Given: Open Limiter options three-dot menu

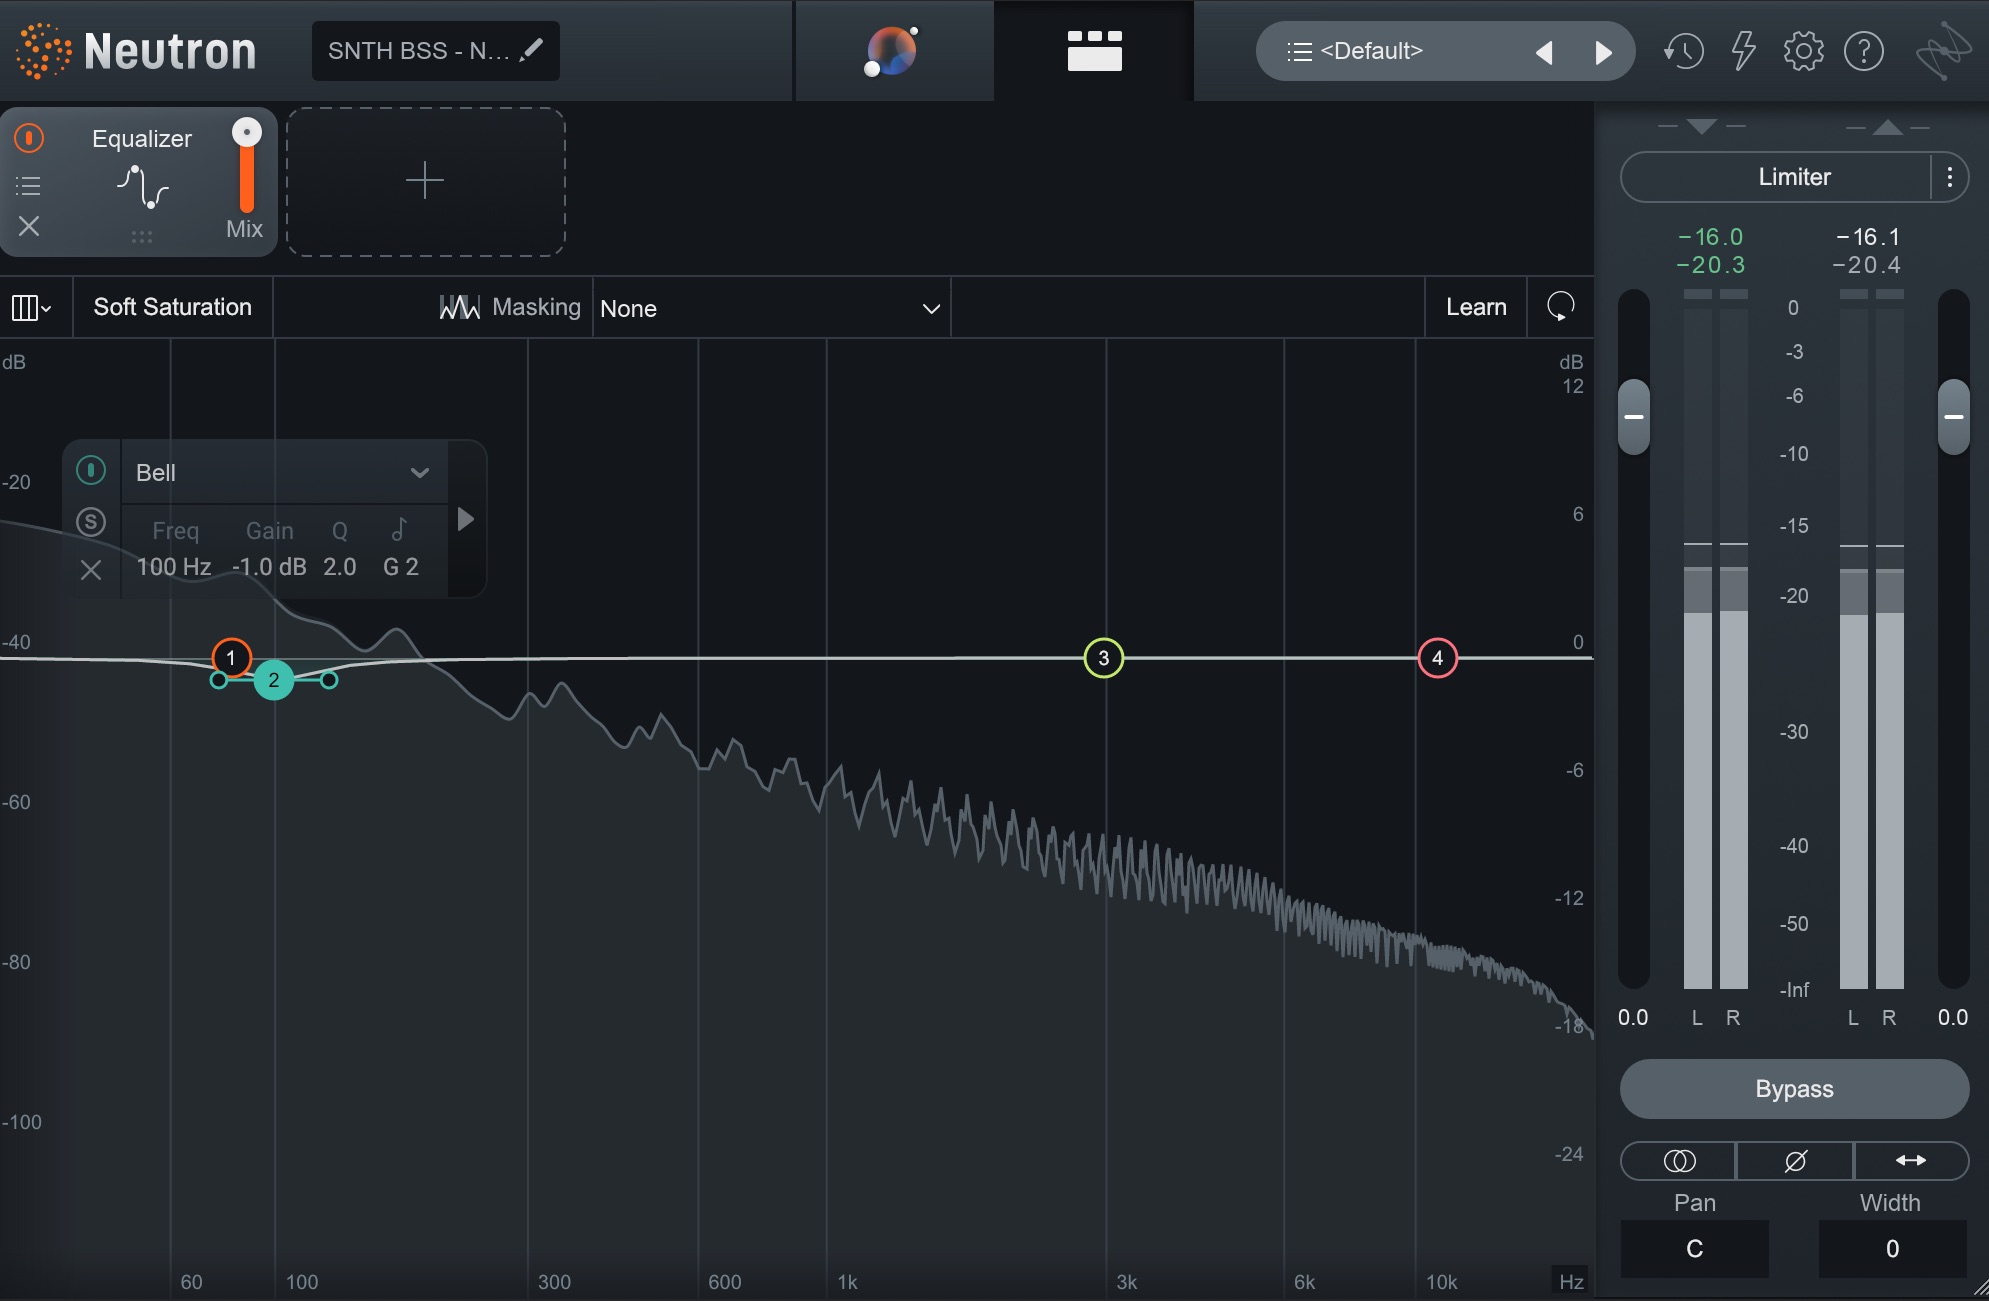Looking at the screenshot, I should point(1949,177).
